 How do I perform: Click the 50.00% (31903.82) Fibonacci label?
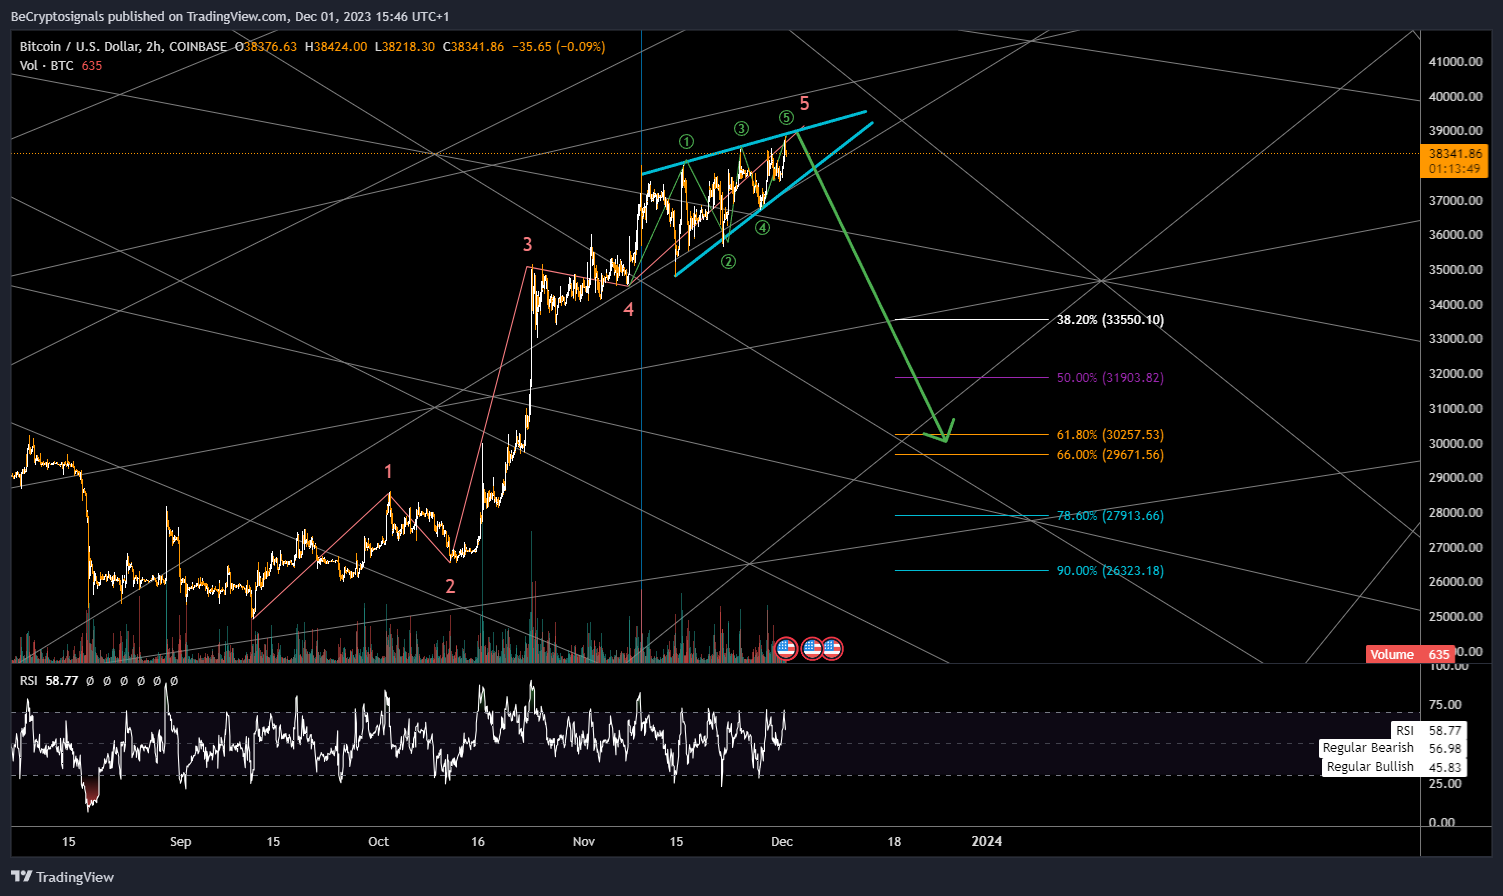1110,378
